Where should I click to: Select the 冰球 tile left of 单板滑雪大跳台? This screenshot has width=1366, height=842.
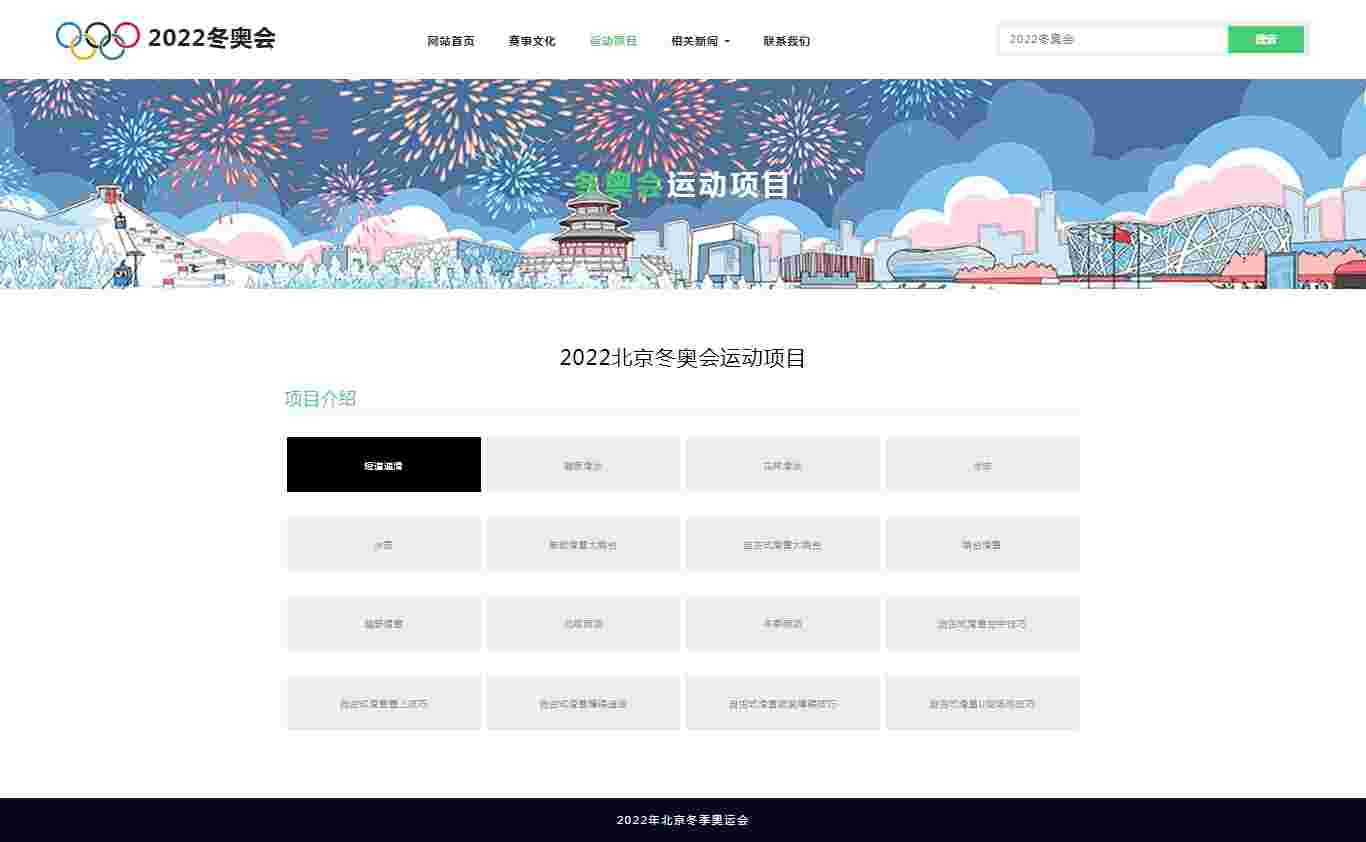384,545
